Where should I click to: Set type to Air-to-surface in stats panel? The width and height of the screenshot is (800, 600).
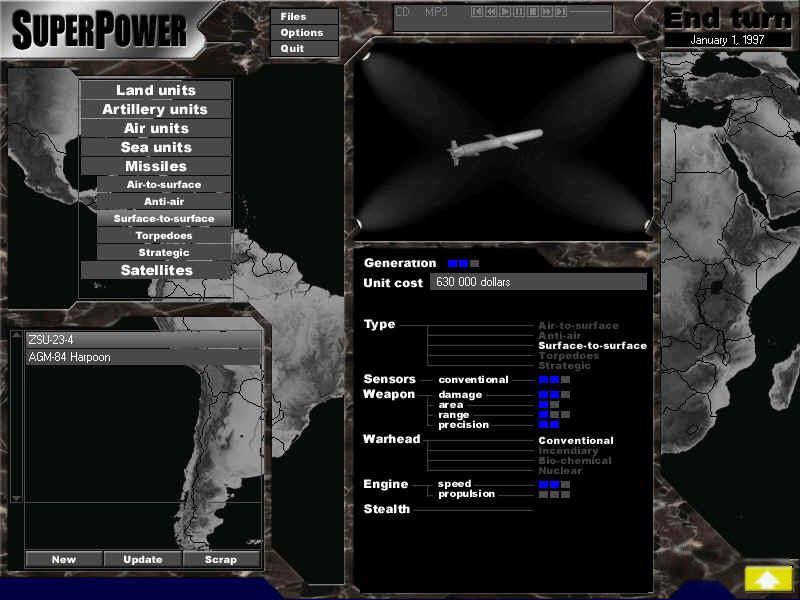point(578,326)
